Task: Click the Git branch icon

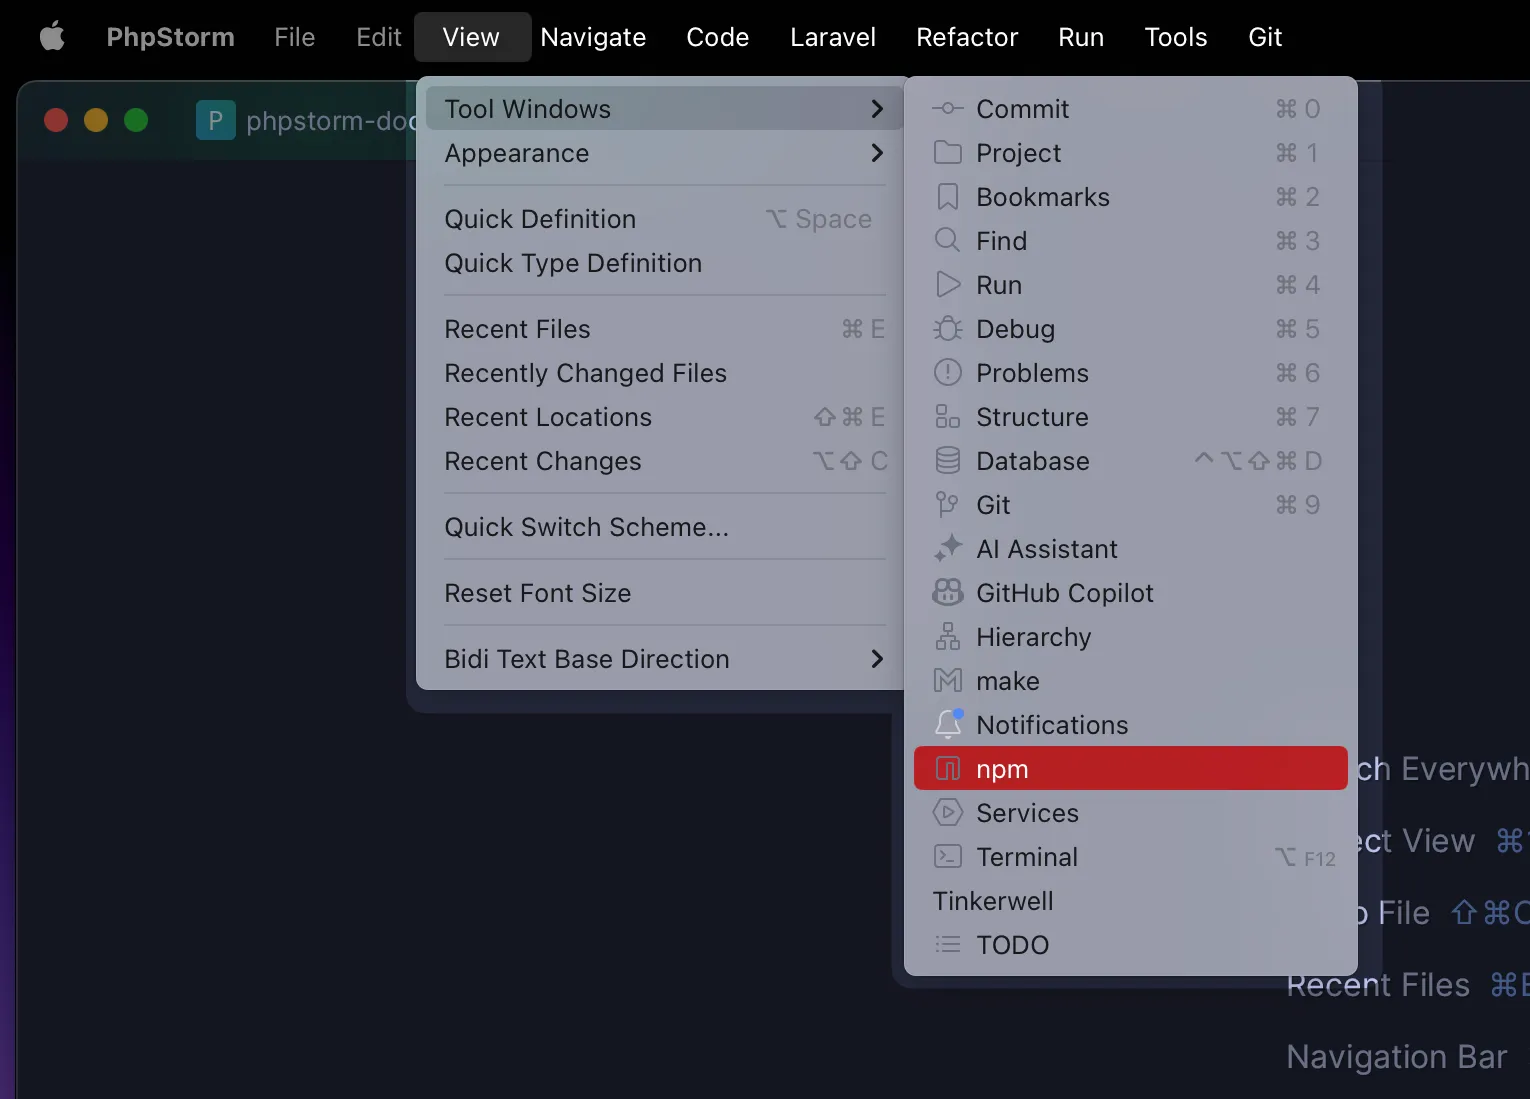Action: point(947,505)
